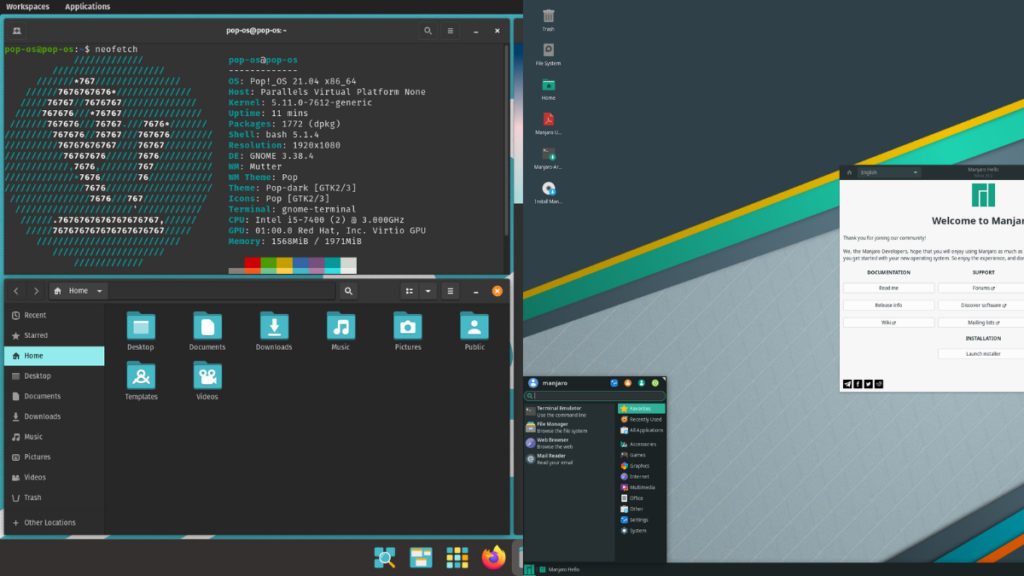Open the Forums link under Support
This screenshot has width=1024, height=576.
[x=982, y=288]
